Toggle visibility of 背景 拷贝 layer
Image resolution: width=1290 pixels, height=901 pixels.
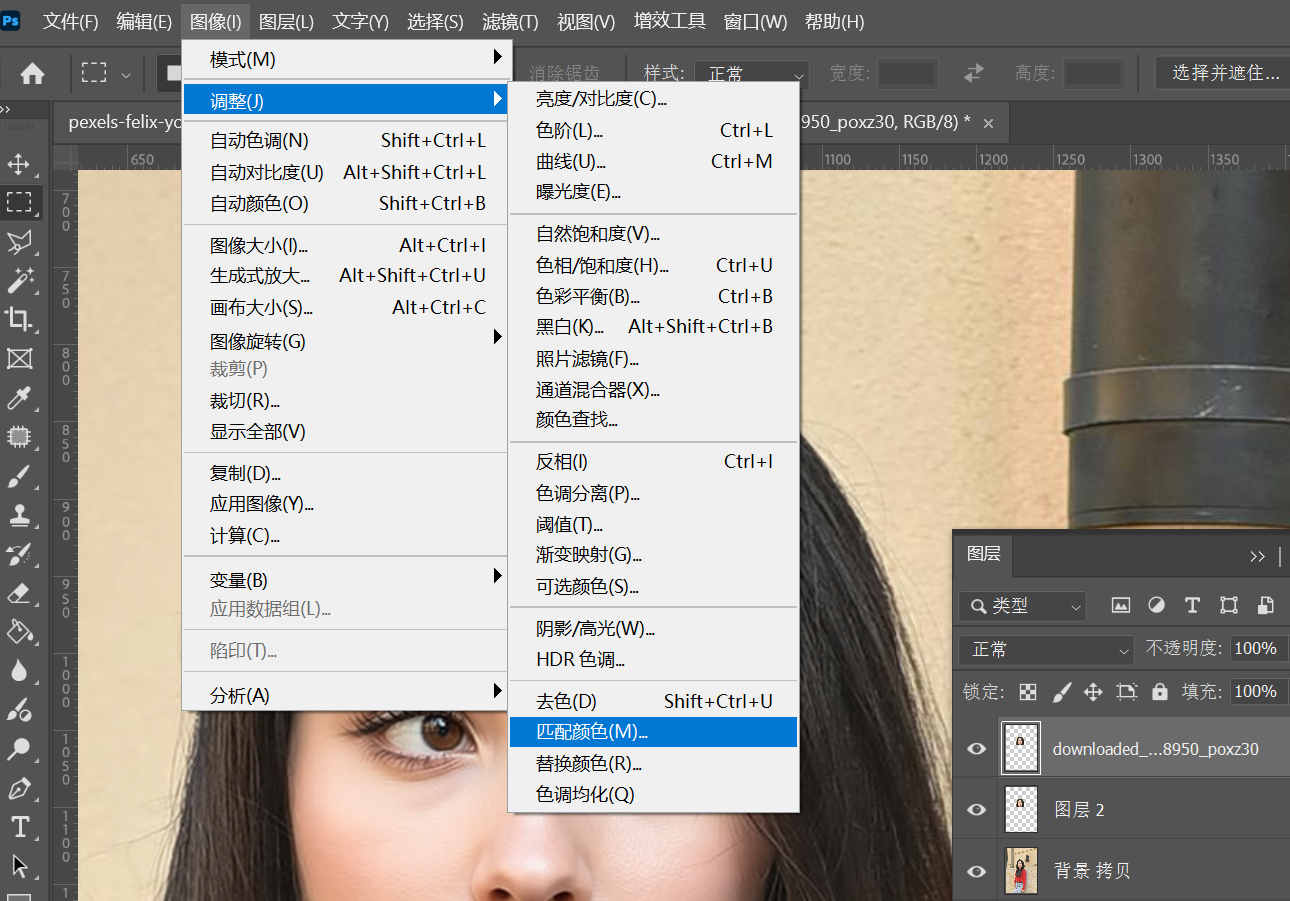pos(976,871)
